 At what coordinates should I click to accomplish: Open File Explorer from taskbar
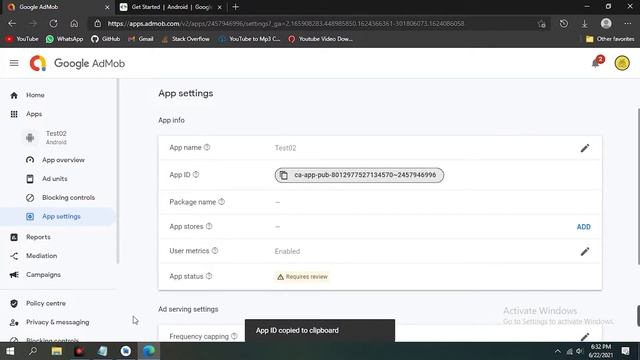tap(57, 351)
